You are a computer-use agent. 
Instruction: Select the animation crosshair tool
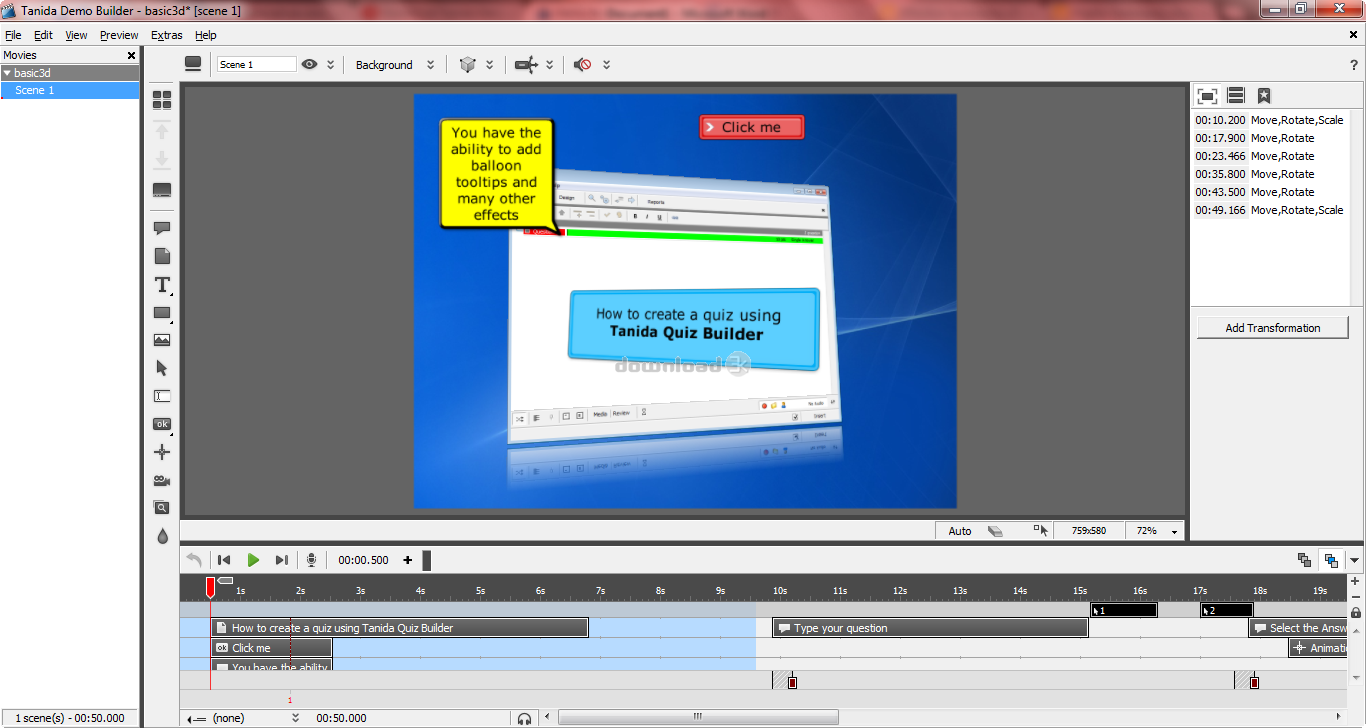pos(162,452)
